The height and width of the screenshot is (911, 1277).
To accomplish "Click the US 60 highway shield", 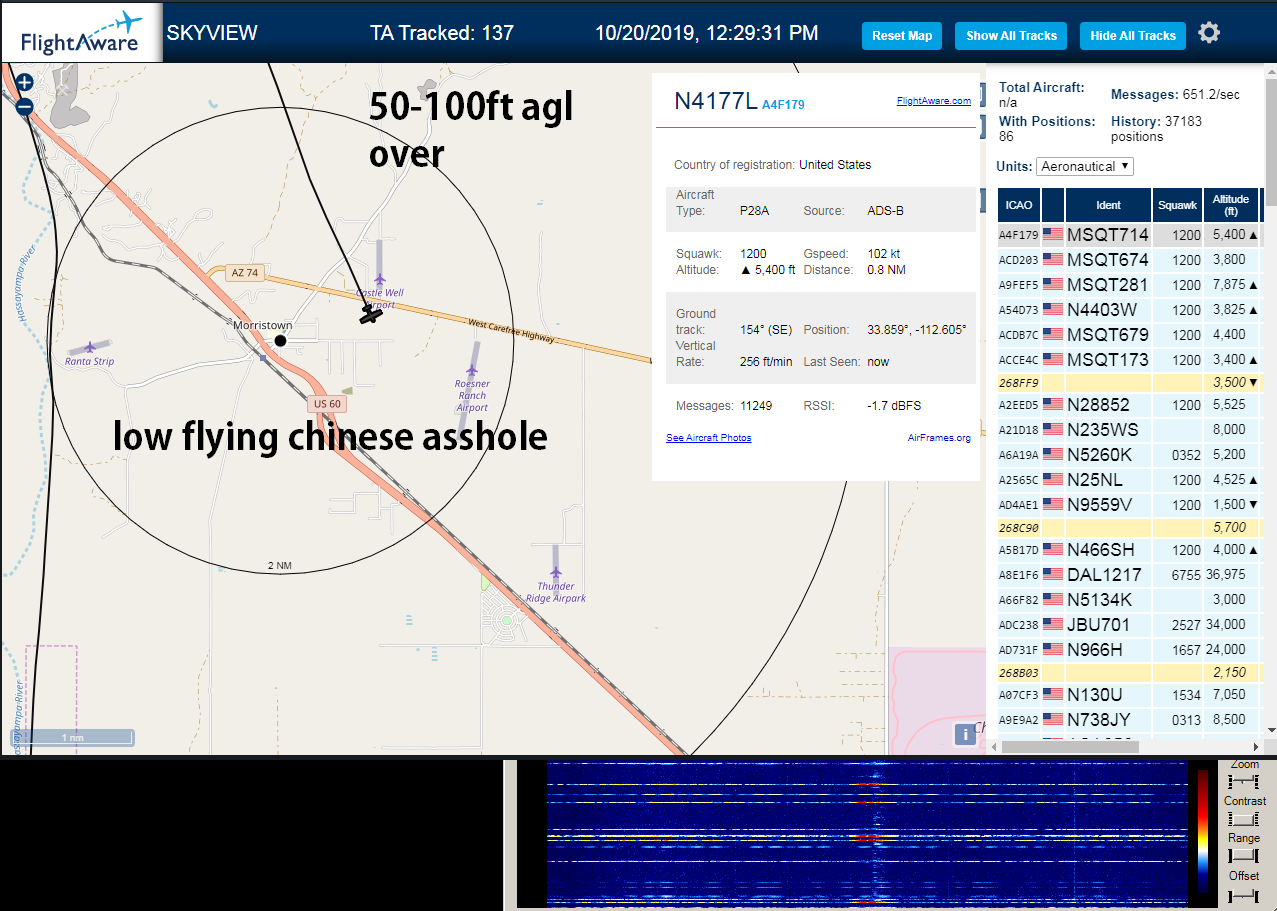I will click(327, 404).
